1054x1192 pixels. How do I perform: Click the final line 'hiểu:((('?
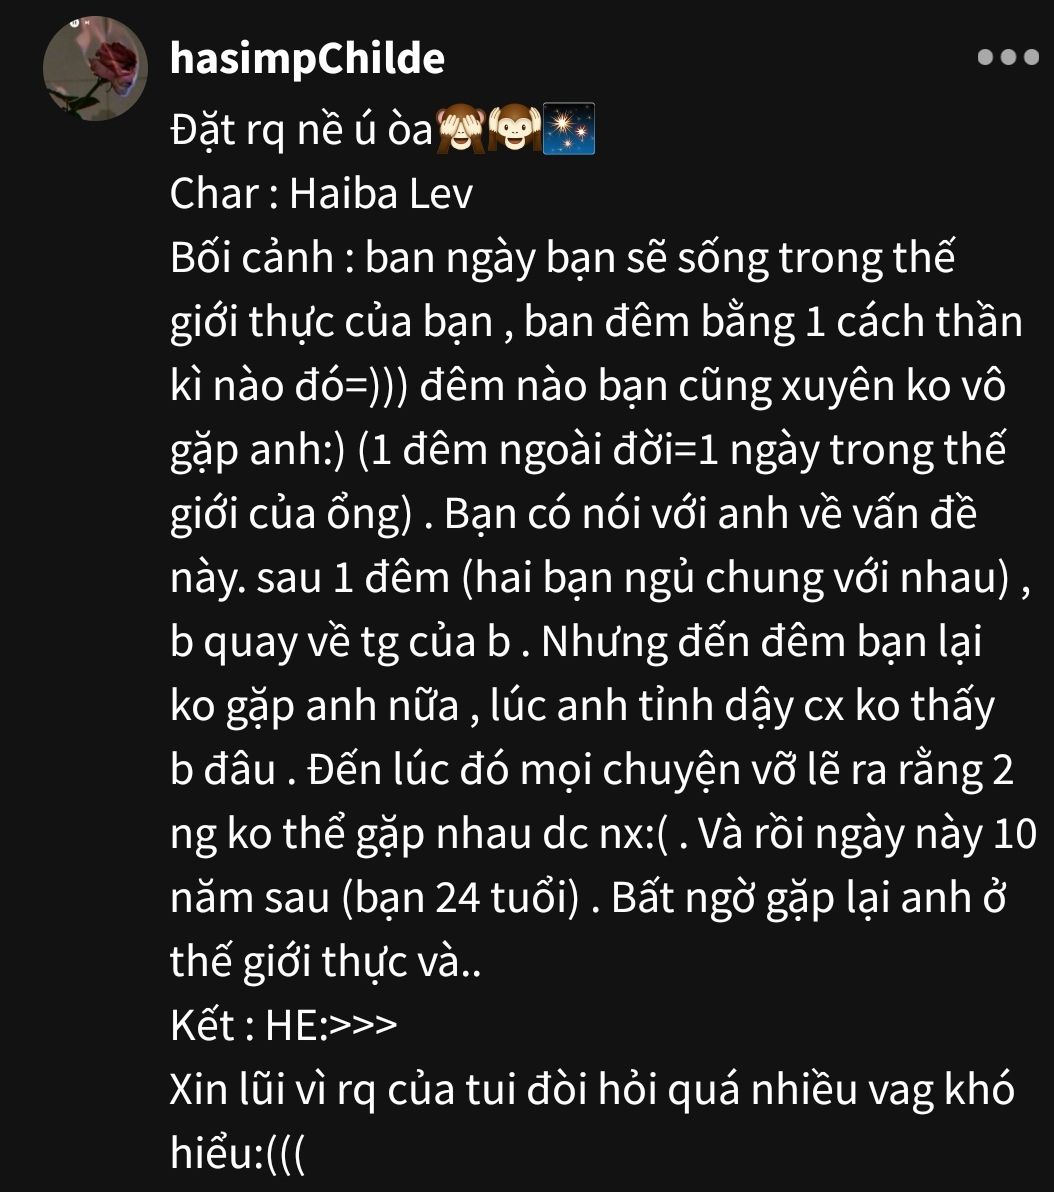click(237, 1152)
